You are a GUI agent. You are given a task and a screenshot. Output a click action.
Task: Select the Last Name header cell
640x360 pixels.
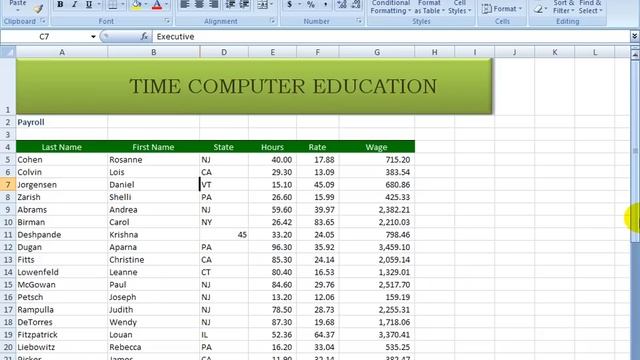pyautogui.click(x=62, y=147)
